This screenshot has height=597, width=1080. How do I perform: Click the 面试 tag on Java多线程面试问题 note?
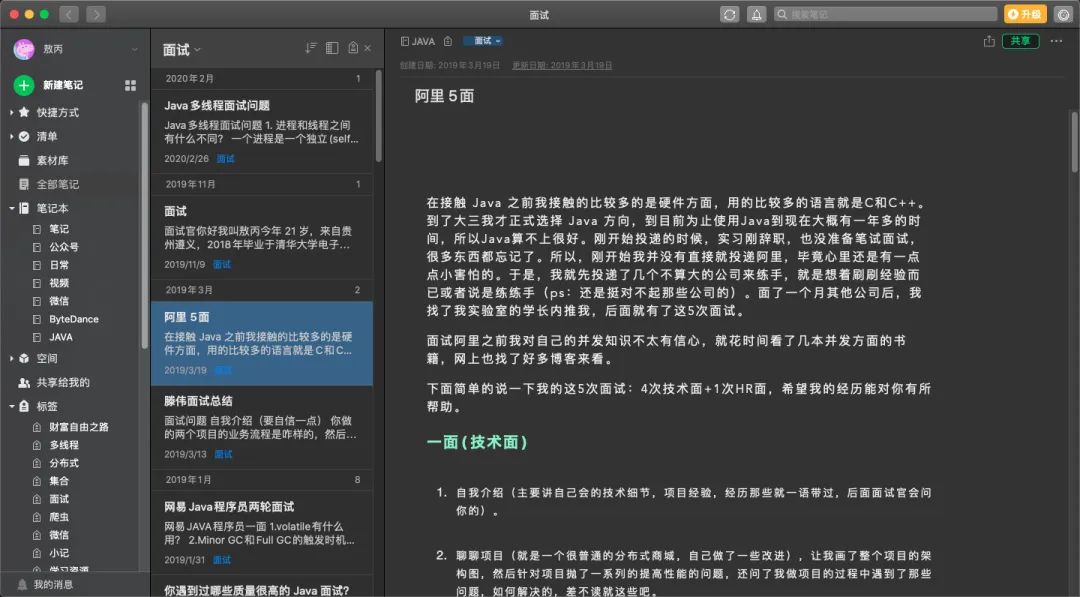point(225,158)
